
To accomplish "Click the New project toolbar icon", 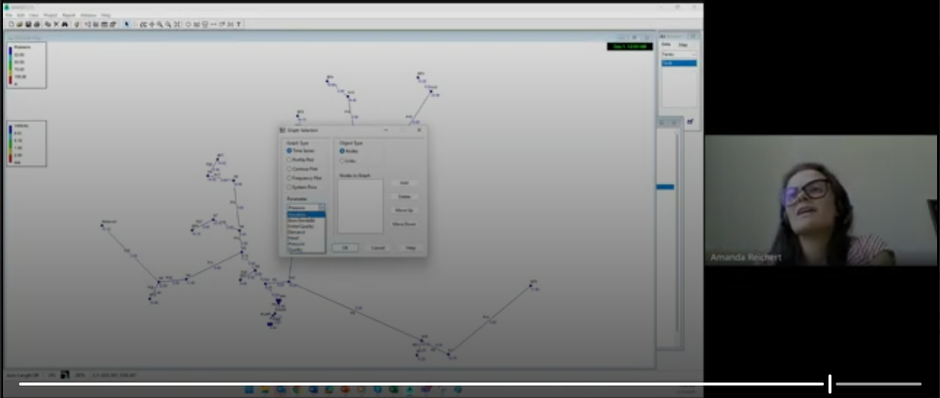I will tap(11, 24).
